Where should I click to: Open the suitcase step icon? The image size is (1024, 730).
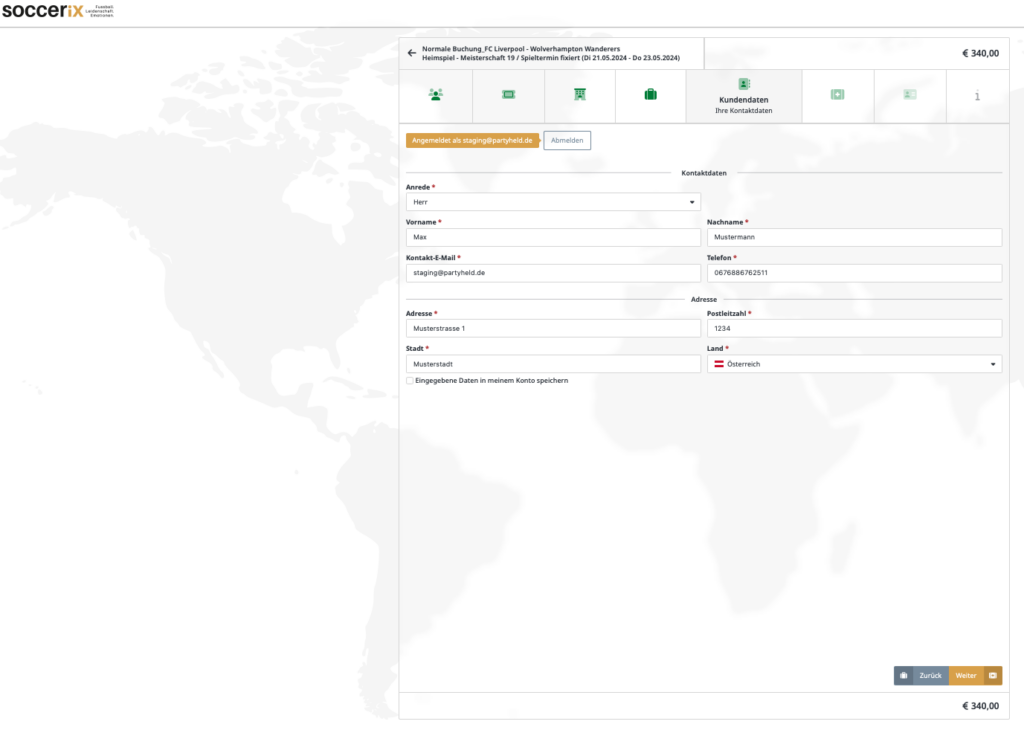click(x=650, y=95)
